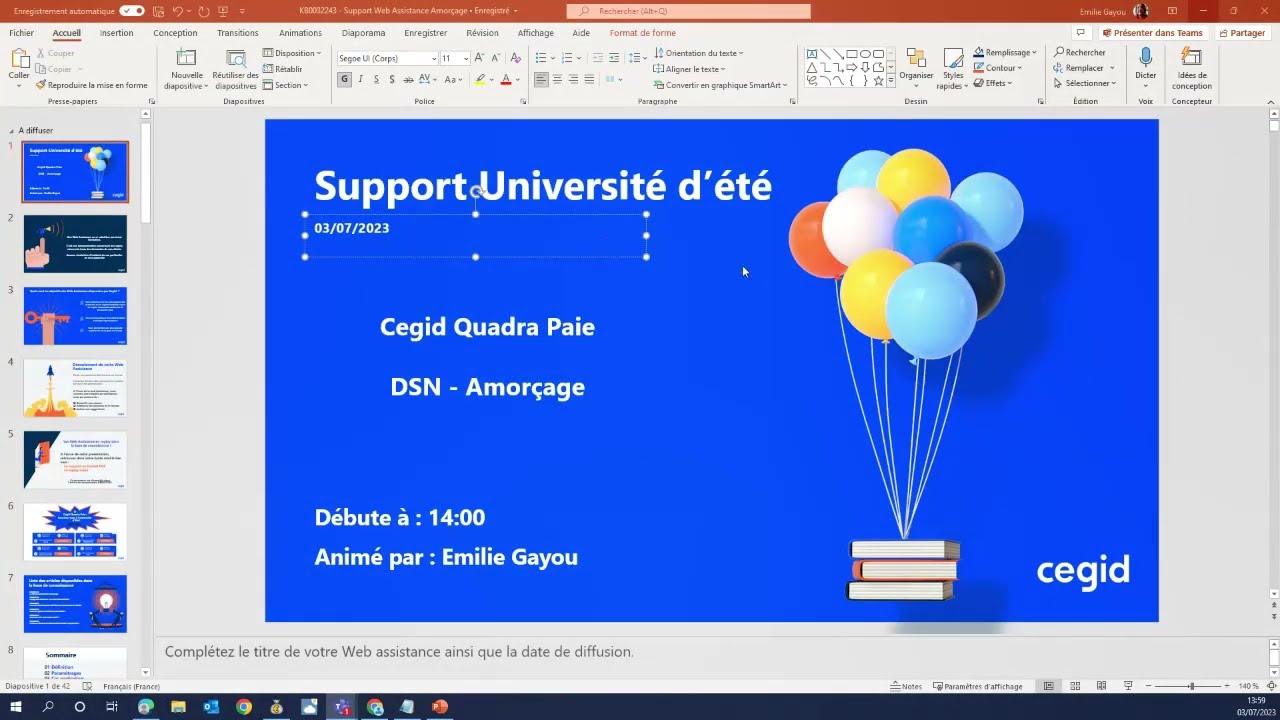Toggle strikethrough formatting
The height and width of the screenshot is (720, 1280).
407,79
